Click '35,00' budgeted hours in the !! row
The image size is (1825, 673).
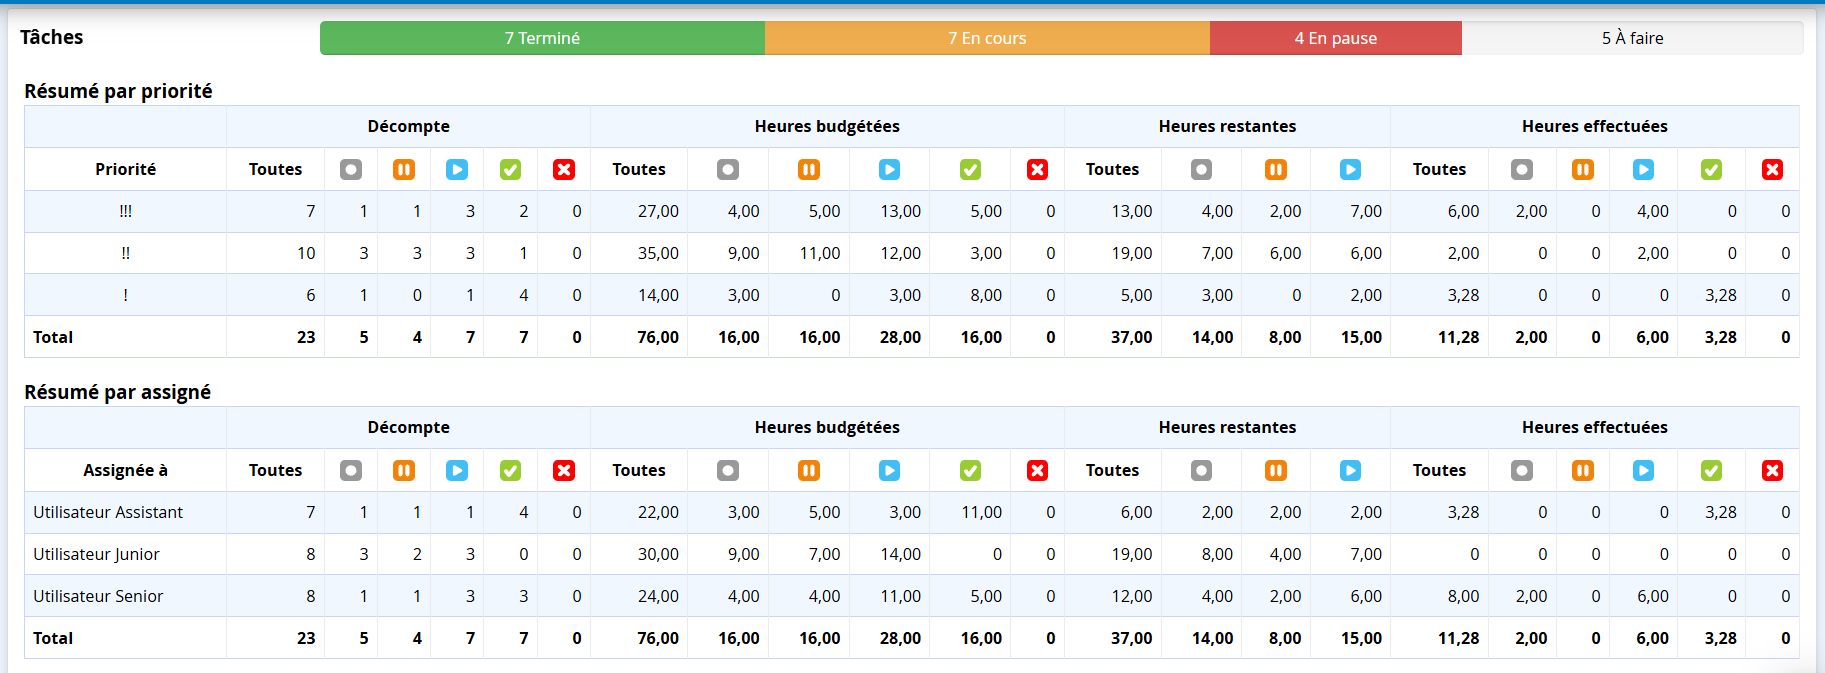tap(658, 253)
